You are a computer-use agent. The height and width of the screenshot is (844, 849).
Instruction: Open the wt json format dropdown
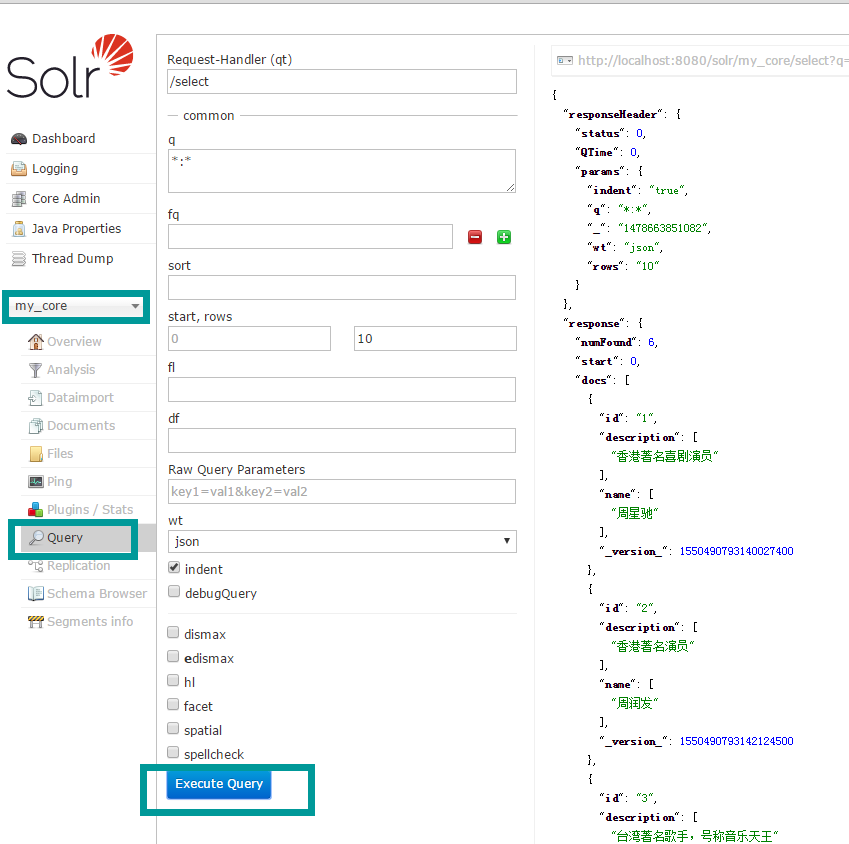tap(342, 541)
